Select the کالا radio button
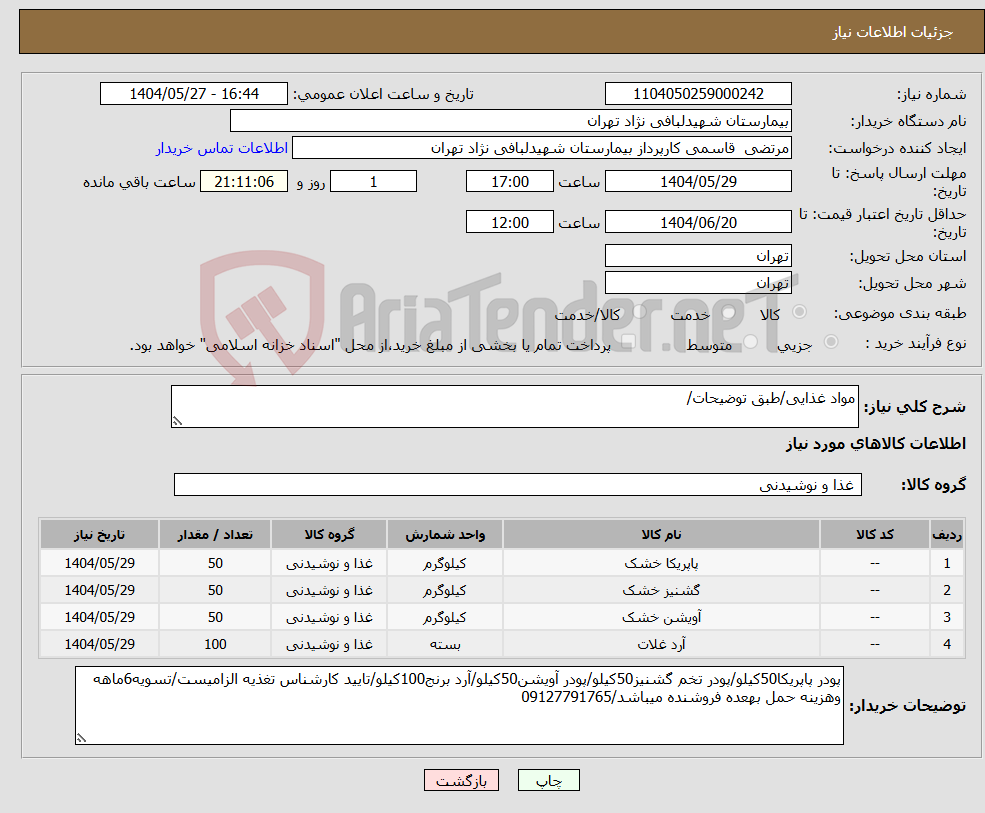This screenshot has height=813, width=985. click(800, 313)
